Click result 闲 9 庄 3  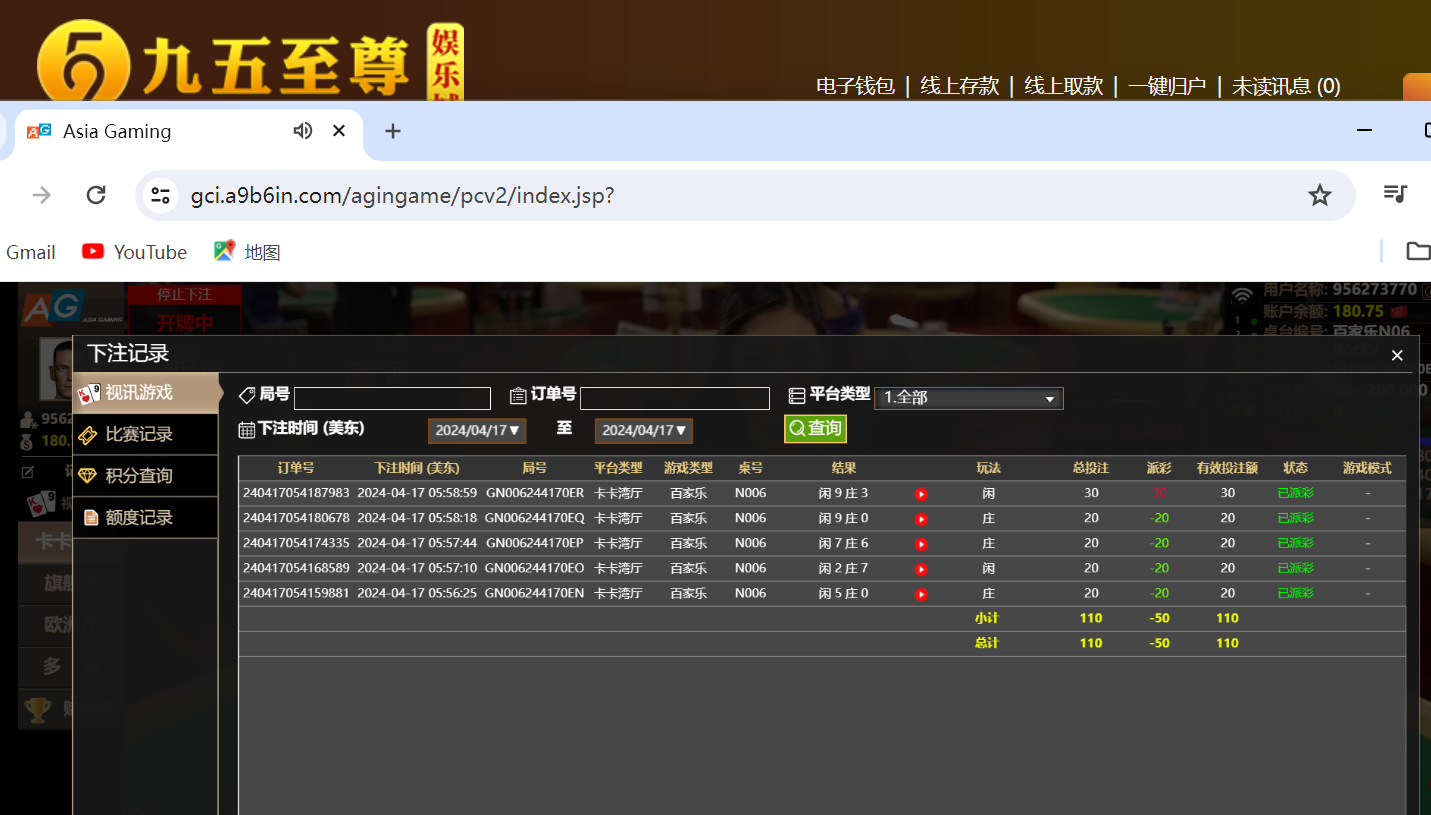[843, 493]
